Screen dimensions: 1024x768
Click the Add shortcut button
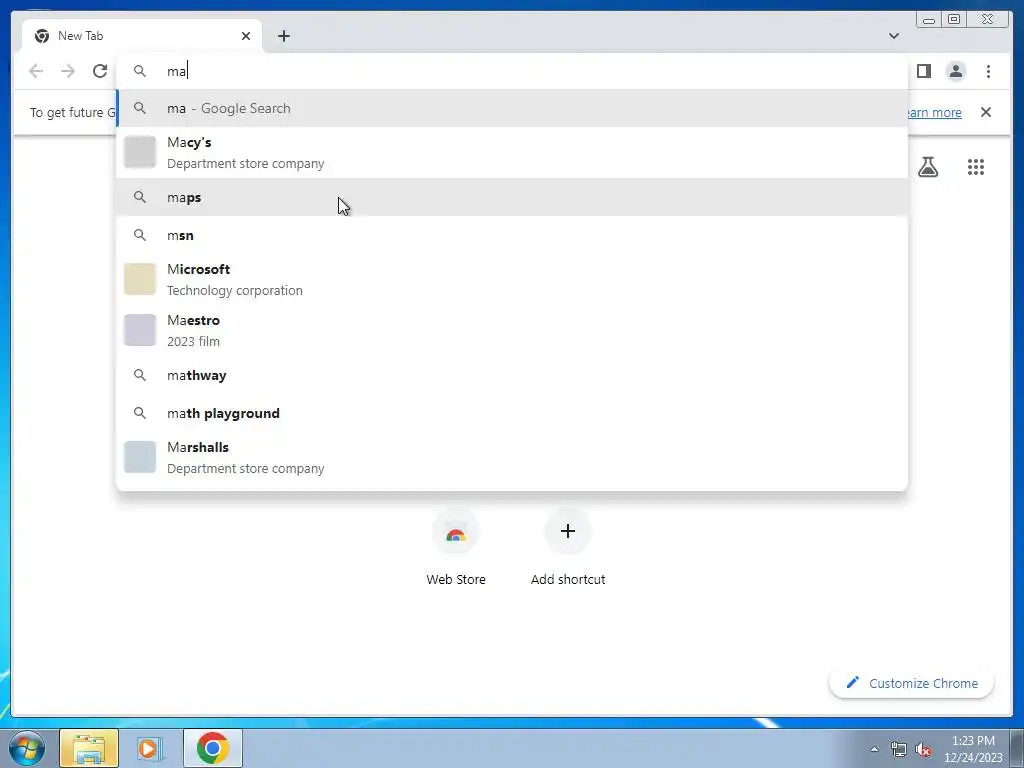[x=568, y=547]
